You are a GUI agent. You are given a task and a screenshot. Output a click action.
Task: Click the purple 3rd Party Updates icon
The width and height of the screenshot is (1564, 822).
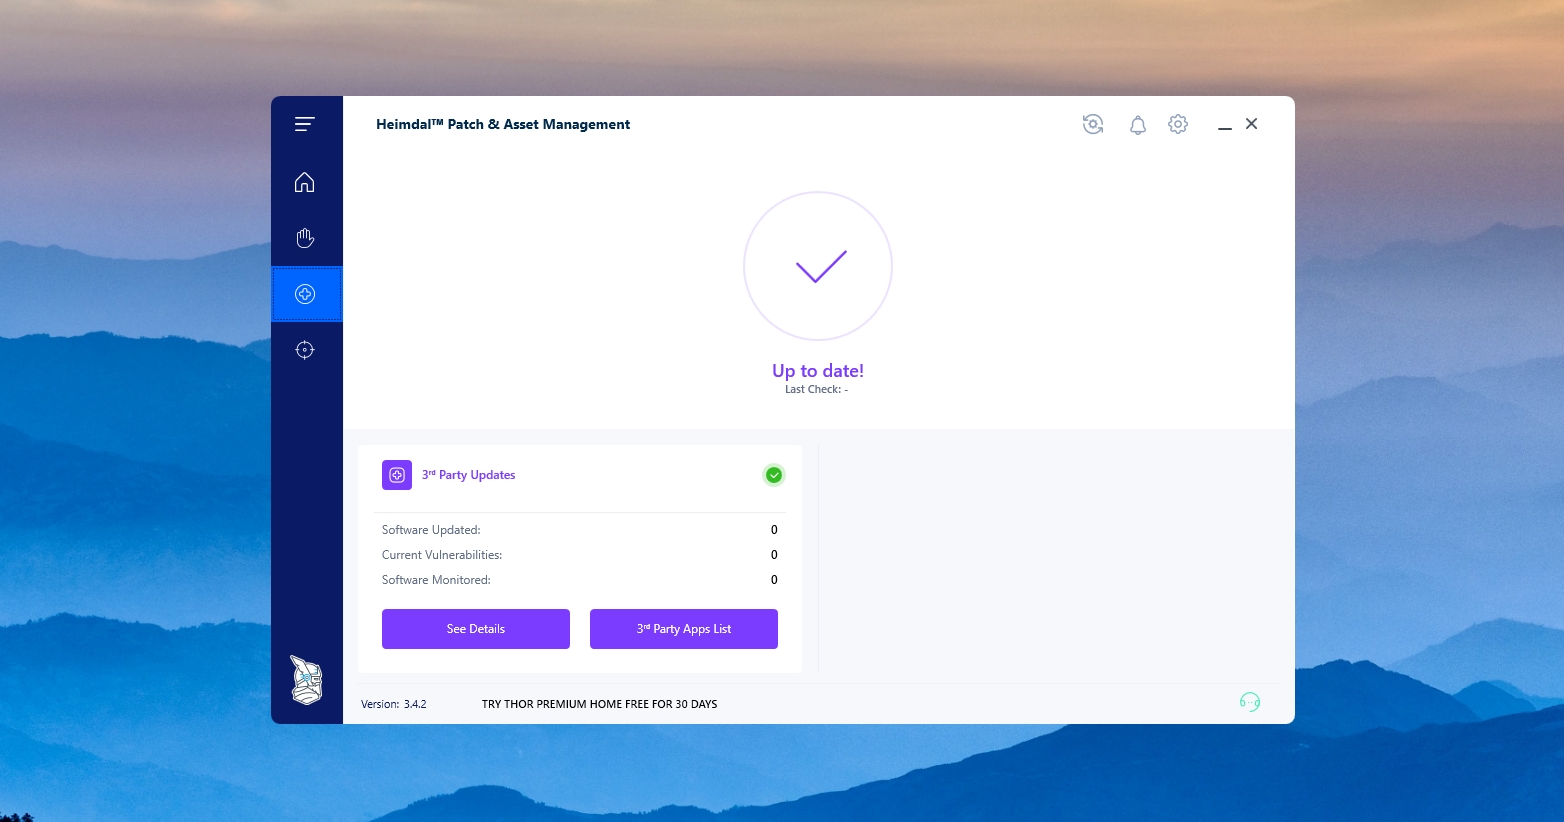click(x=397, y=475)
